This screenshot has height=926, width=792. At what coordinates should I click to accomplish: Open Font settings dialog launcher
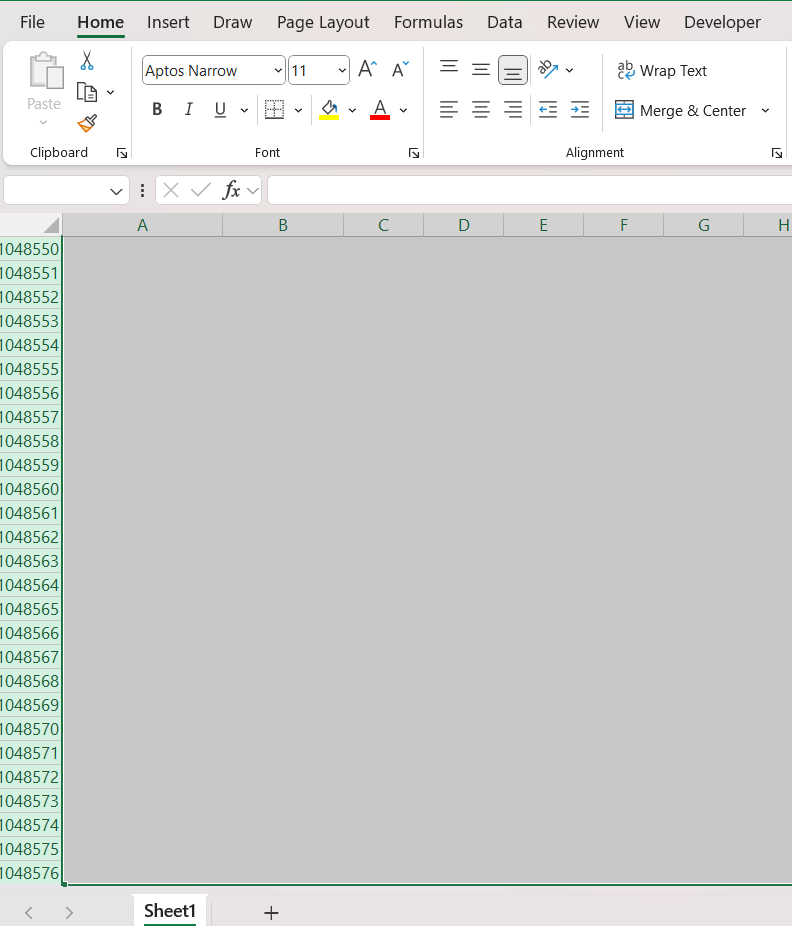click(x=414, y=154)
